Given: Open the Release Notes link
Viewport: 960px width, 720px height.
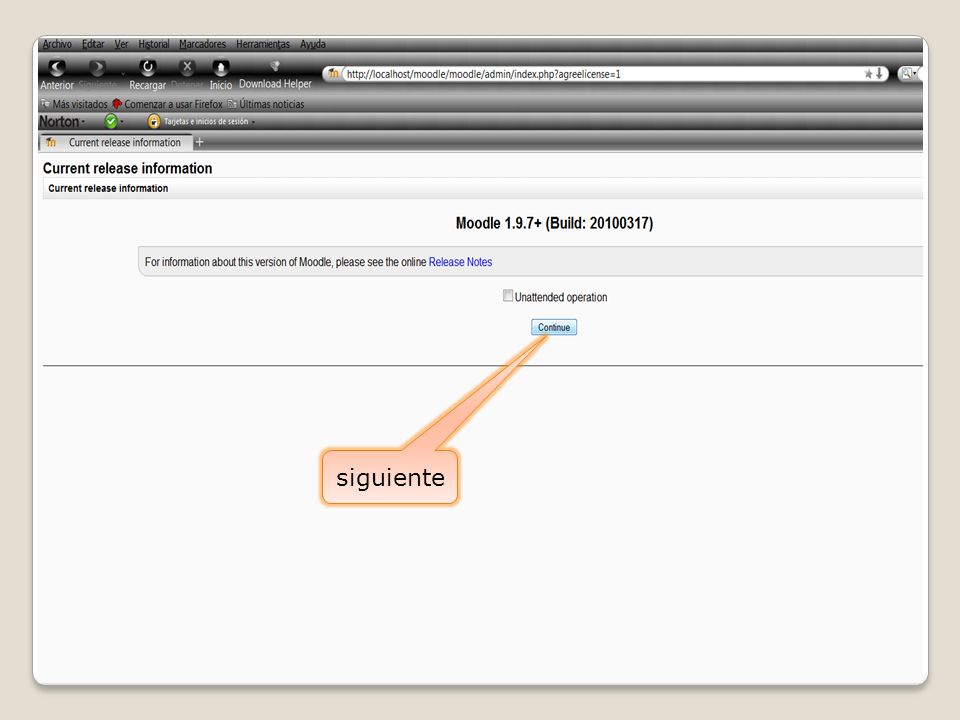Looking at the screenshot, I should coord(460,262).
